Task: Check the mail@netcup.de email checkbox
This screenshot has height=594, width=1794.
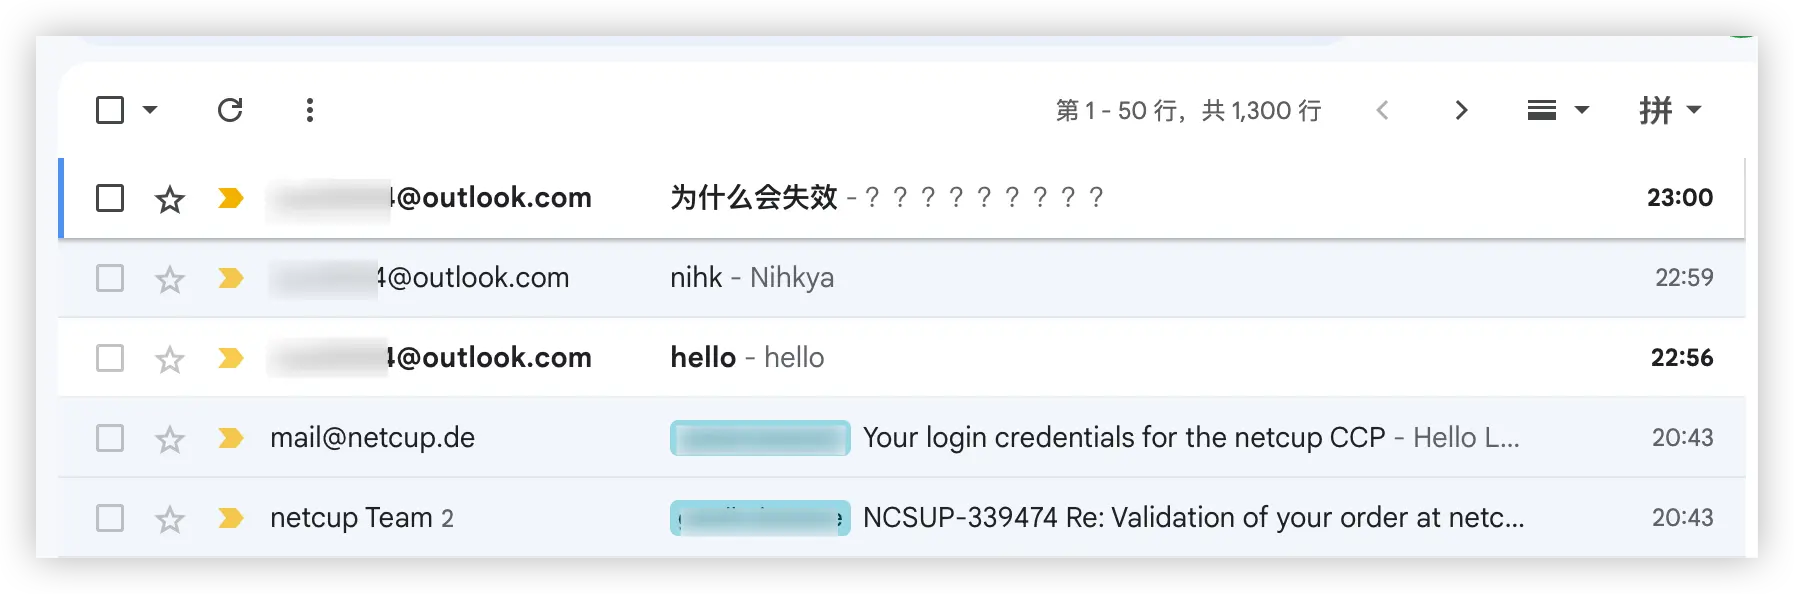Action: pos(110,438)
